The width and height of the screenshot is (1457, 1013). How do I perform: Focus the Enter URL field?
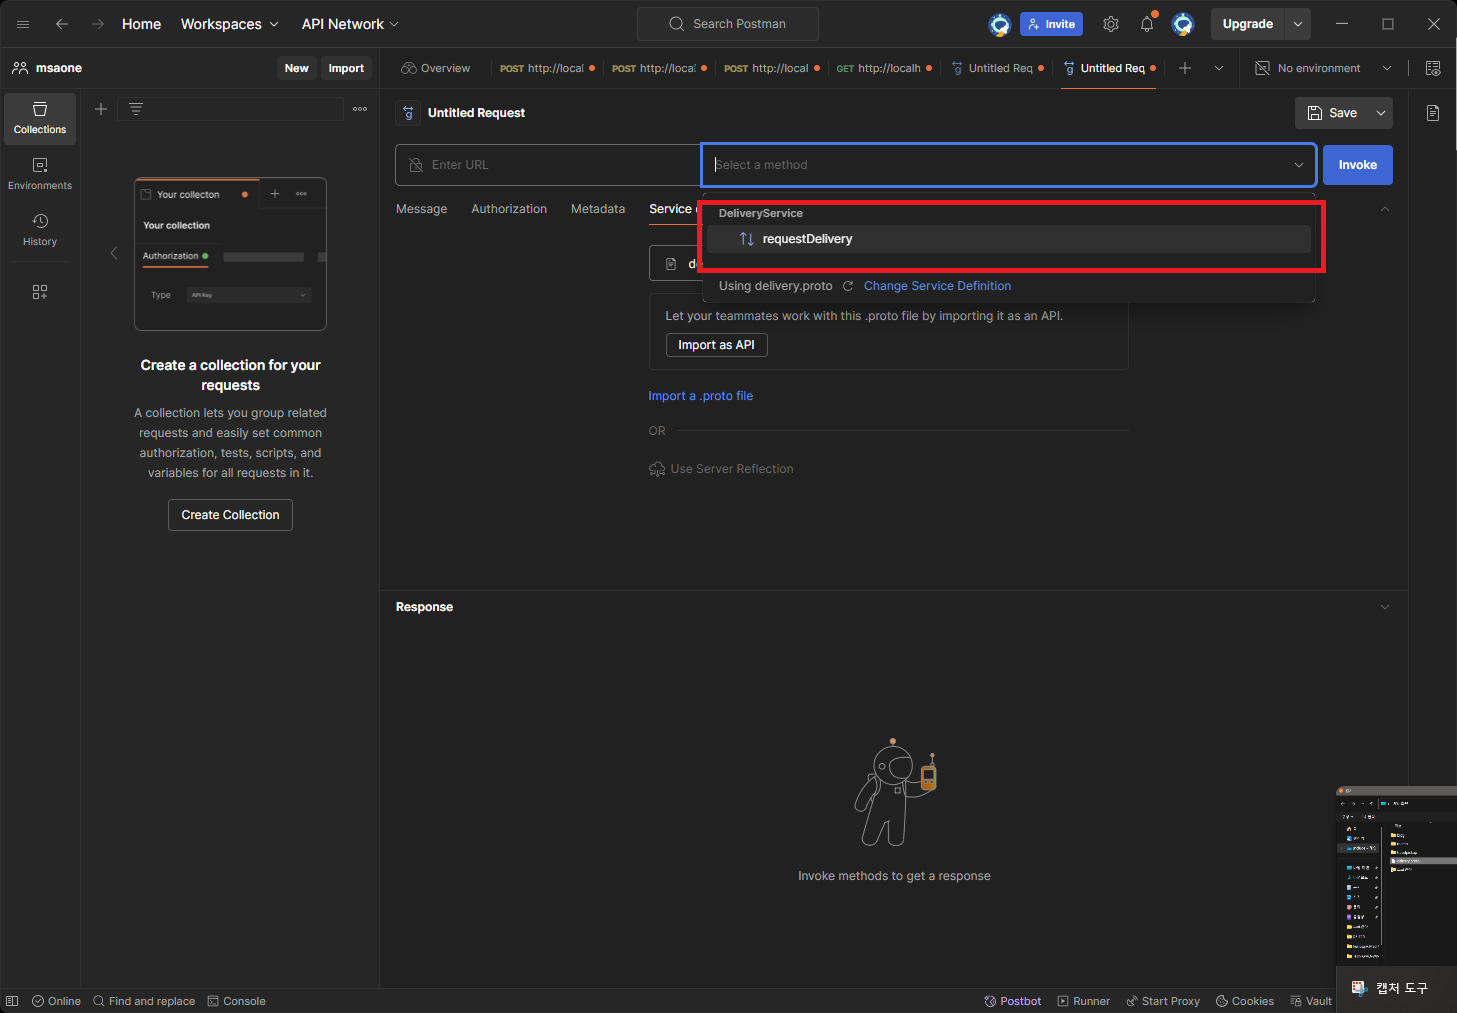tap(548, 165)
